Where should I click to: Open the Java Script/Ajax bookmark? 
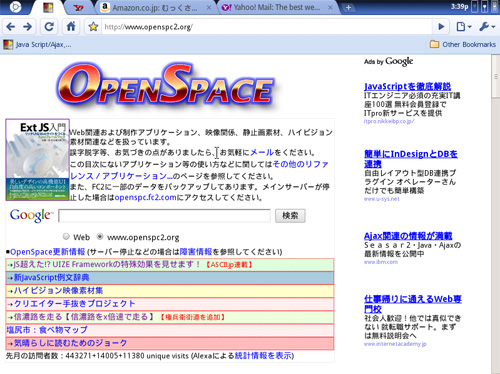pos(37,45)
